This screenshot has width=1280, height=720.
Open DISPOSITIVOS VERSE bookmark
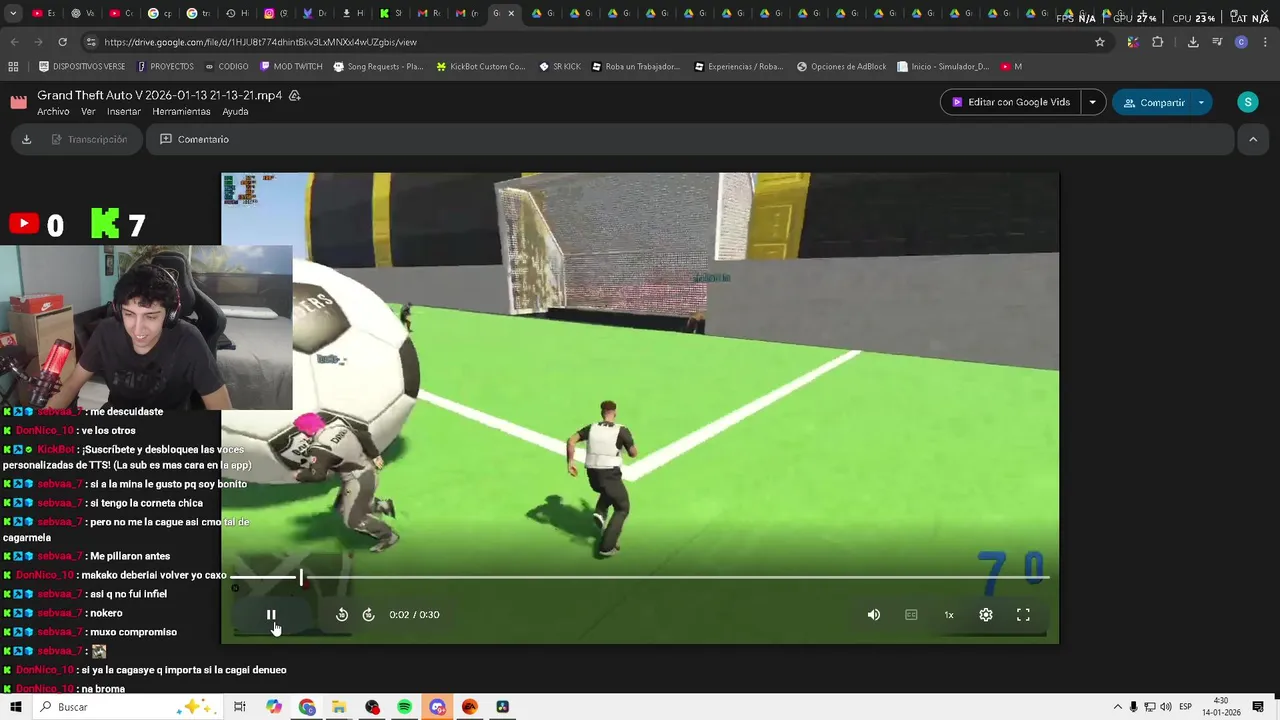click(x=82, y=67)
